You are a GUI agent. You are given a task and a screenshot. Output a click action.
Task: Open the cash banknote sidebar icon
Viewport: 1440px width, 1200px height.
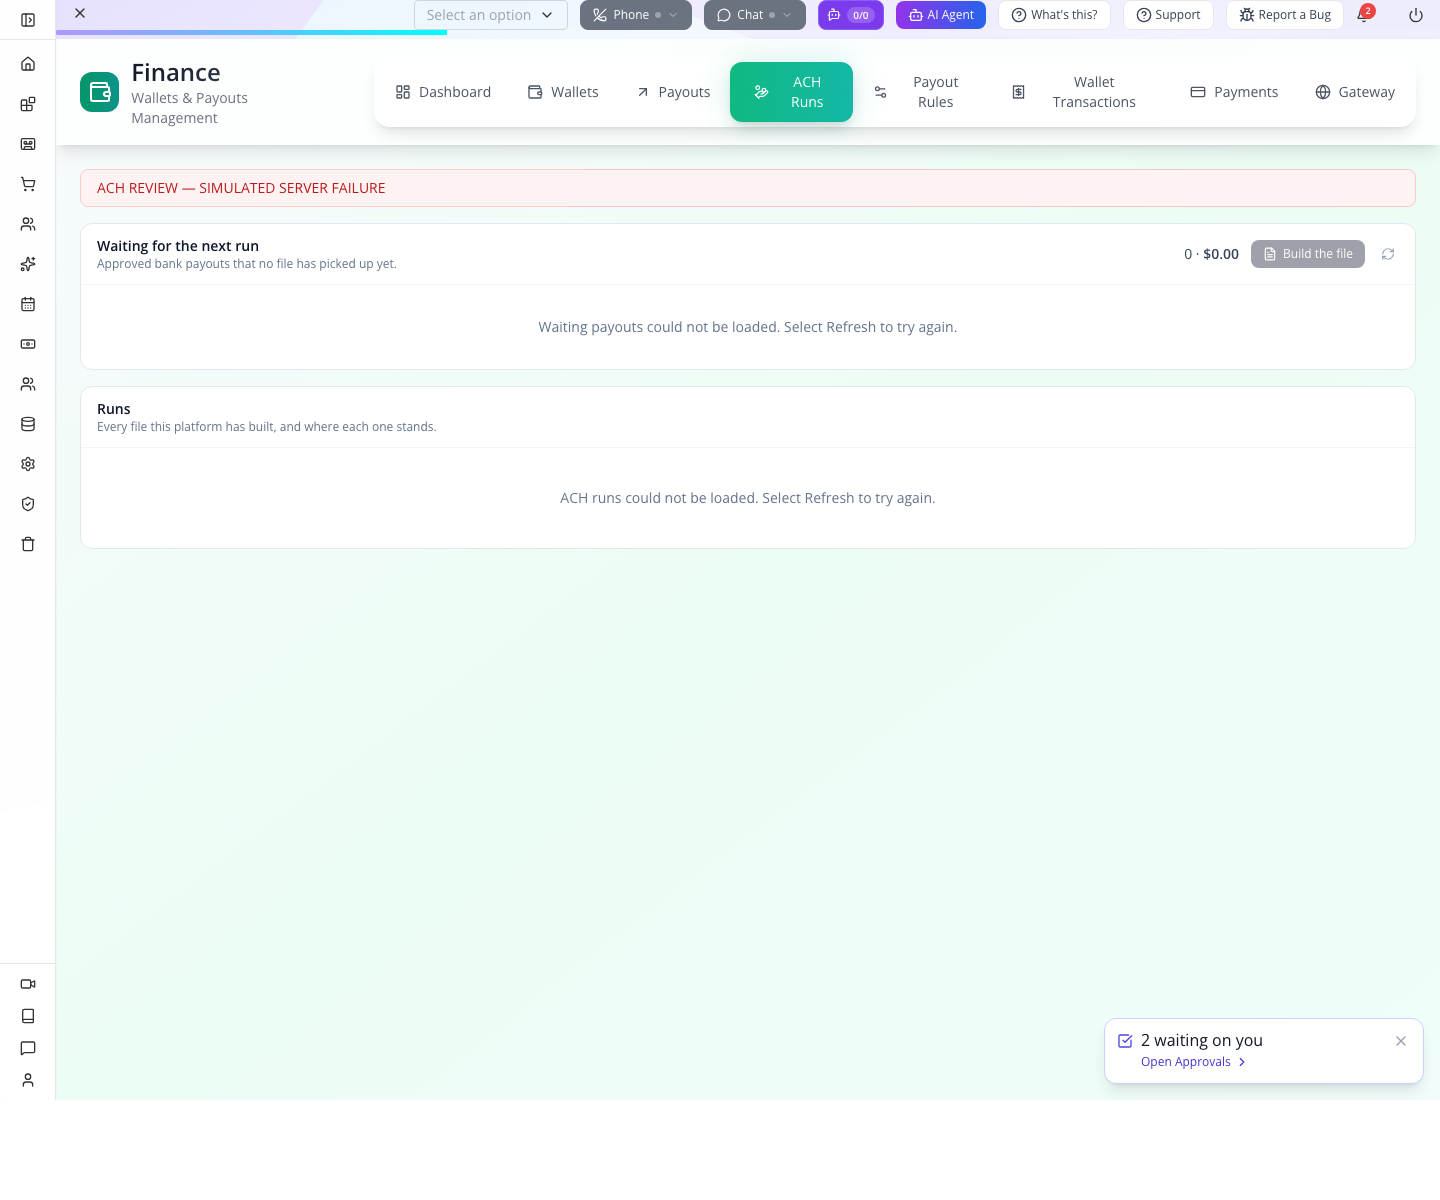[28, 344]
